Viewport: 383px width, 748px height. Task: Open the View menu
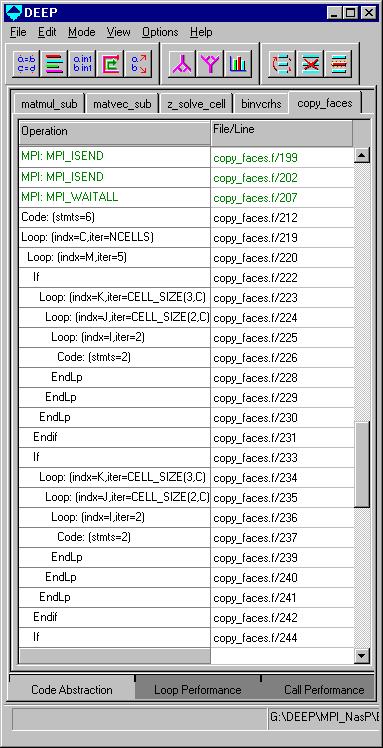point(118,32)
